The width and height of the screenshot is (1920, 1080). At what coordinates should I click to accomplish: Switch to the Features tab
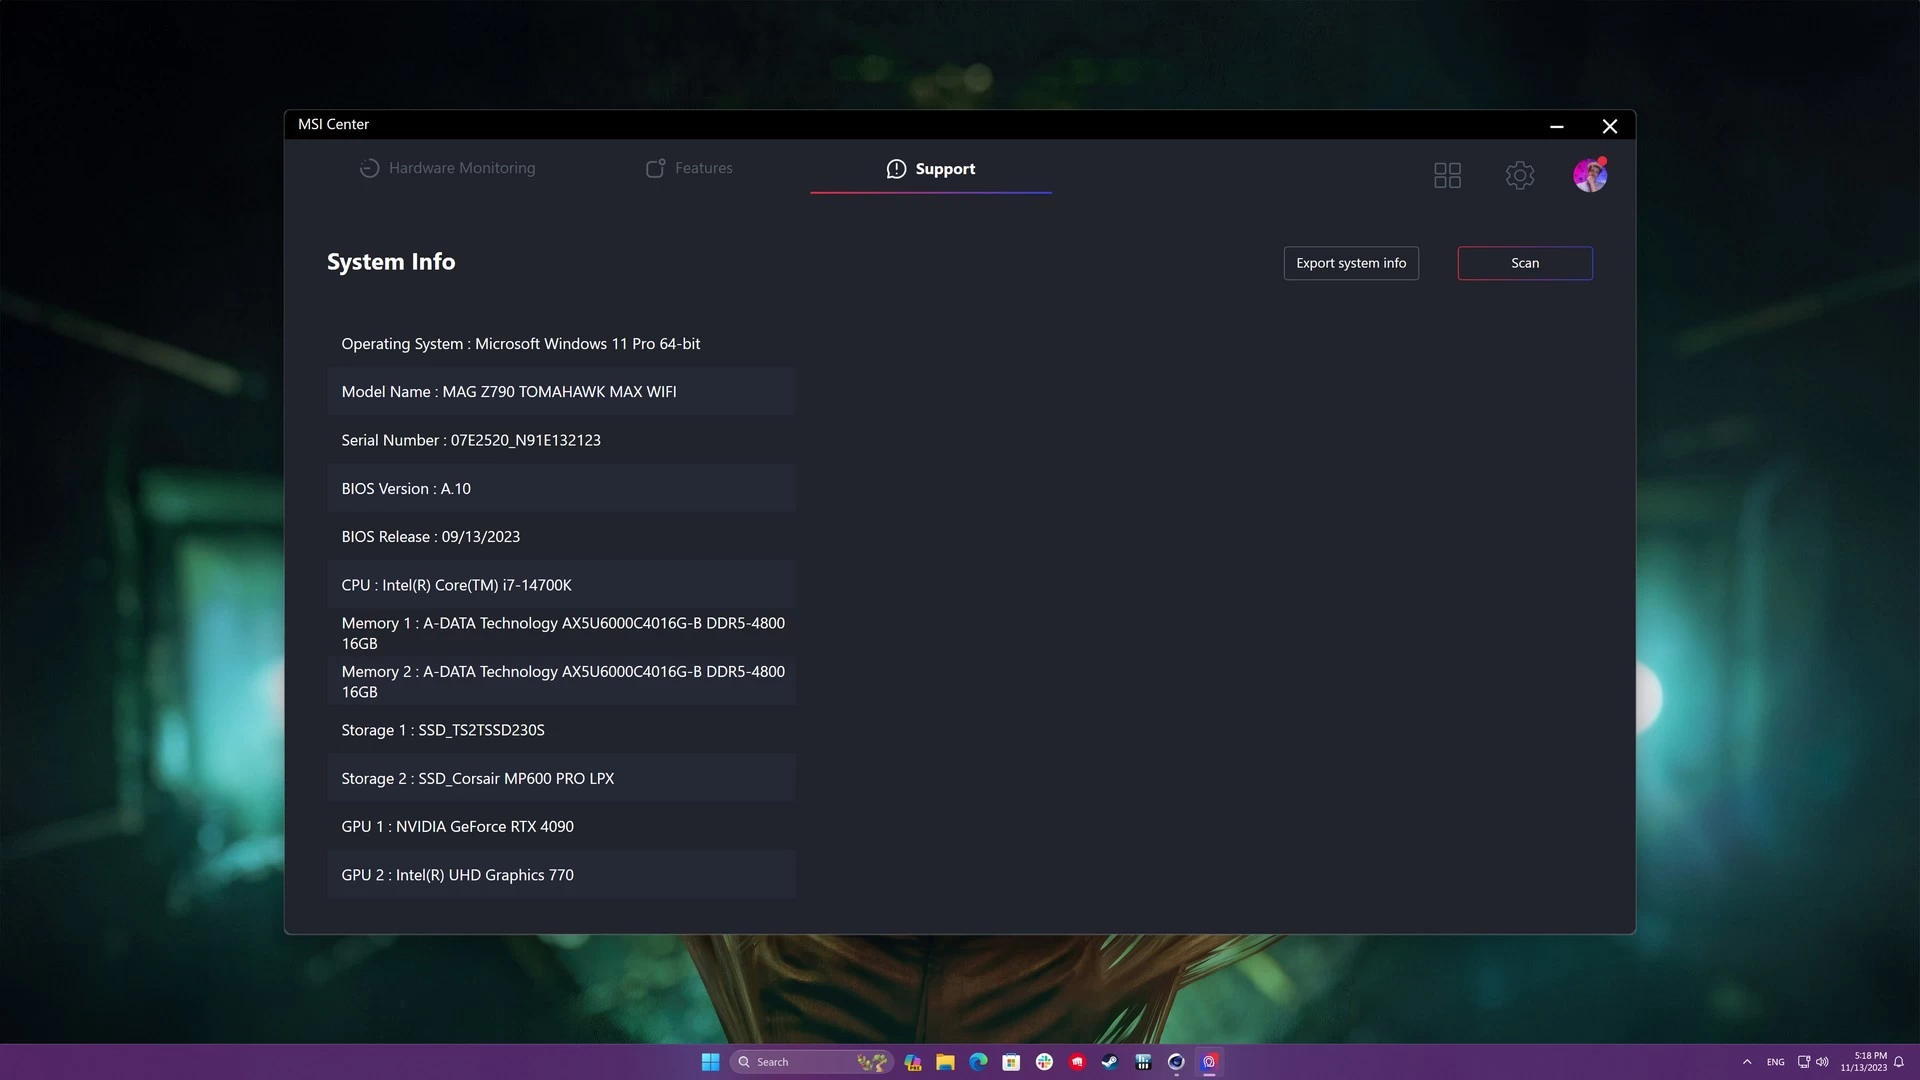tap(703, 168)
